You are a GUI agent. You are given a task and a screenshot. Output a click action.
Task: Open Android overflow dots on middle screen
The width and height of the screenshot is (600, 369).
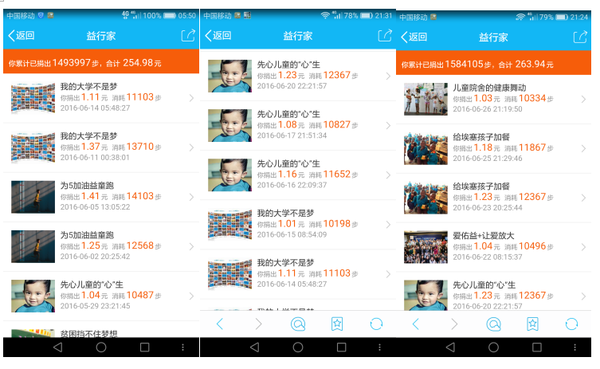click(380, 347)
